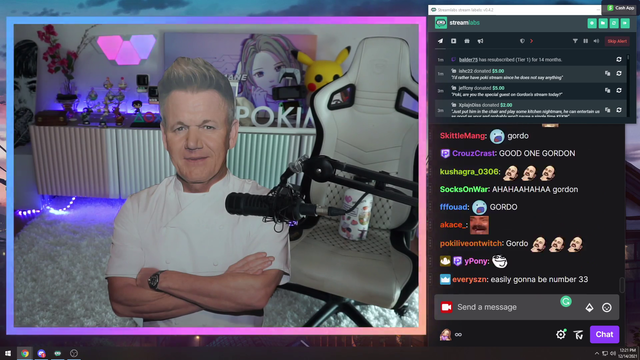
Task: Click SkittleMang username in chat
Action: point(462,136)
